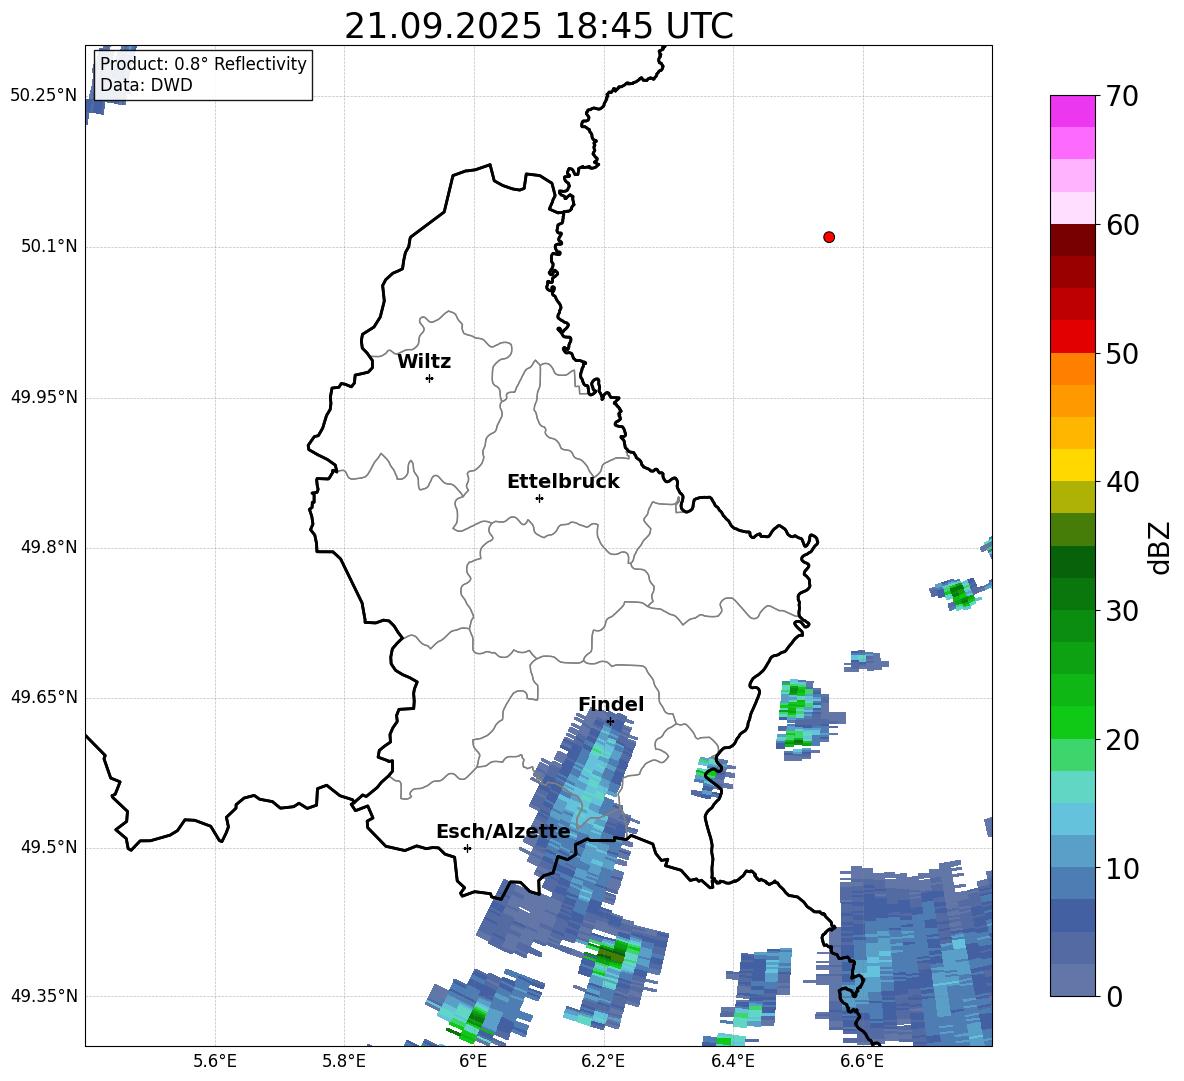Click the magenta top colorbar segment
The image size is (1184, 1081).
click(1072, 111)
